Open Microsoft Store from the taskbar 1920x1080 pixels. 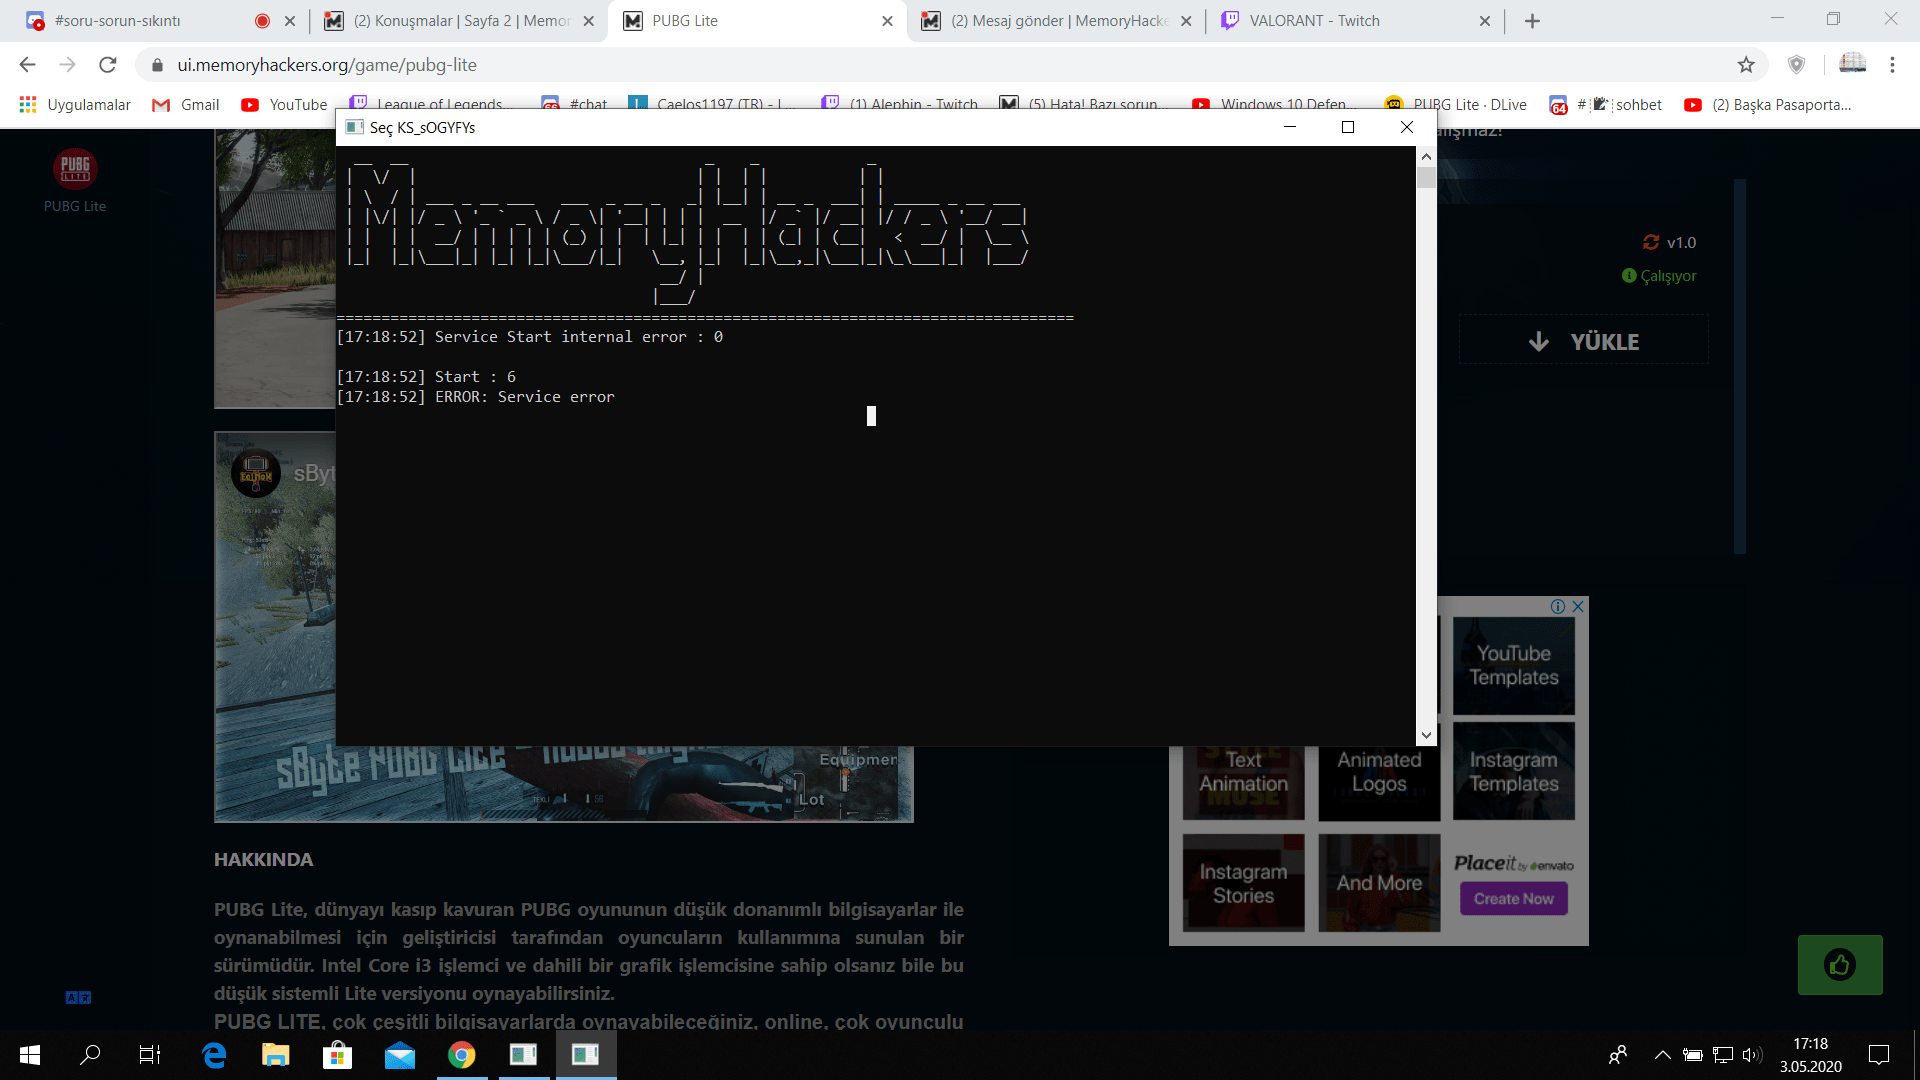tap(337, 1055)
